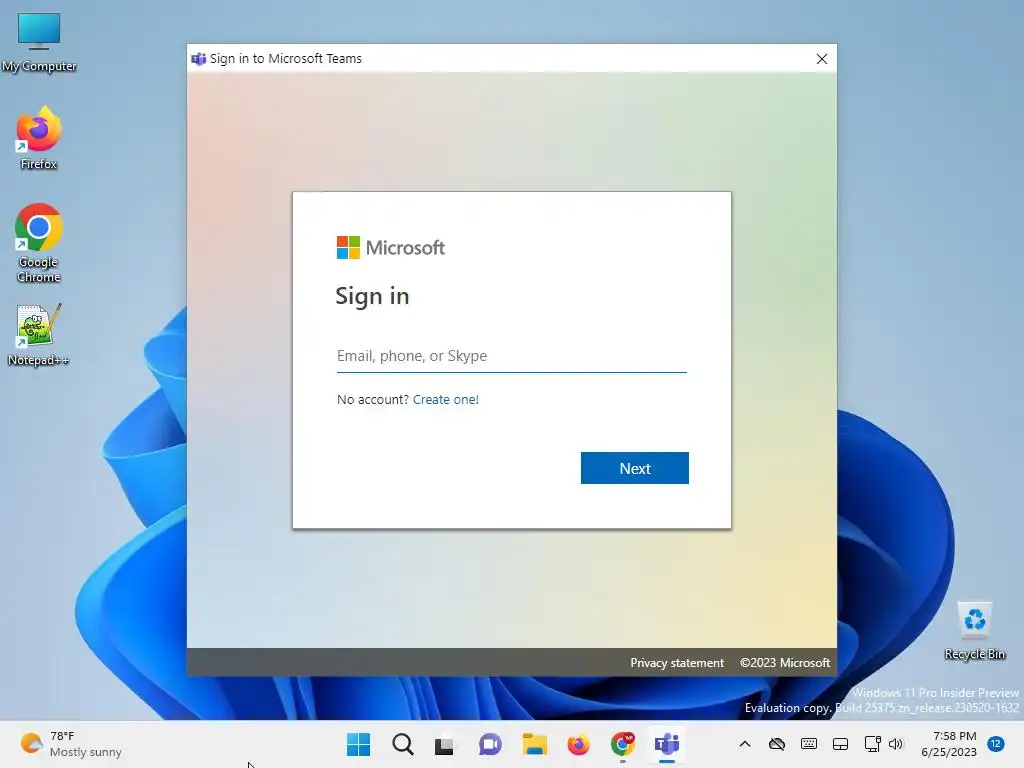Screen dimensions: 1024x768
Task: Open the Windows Start menu
Action: [x=358, y=744]
